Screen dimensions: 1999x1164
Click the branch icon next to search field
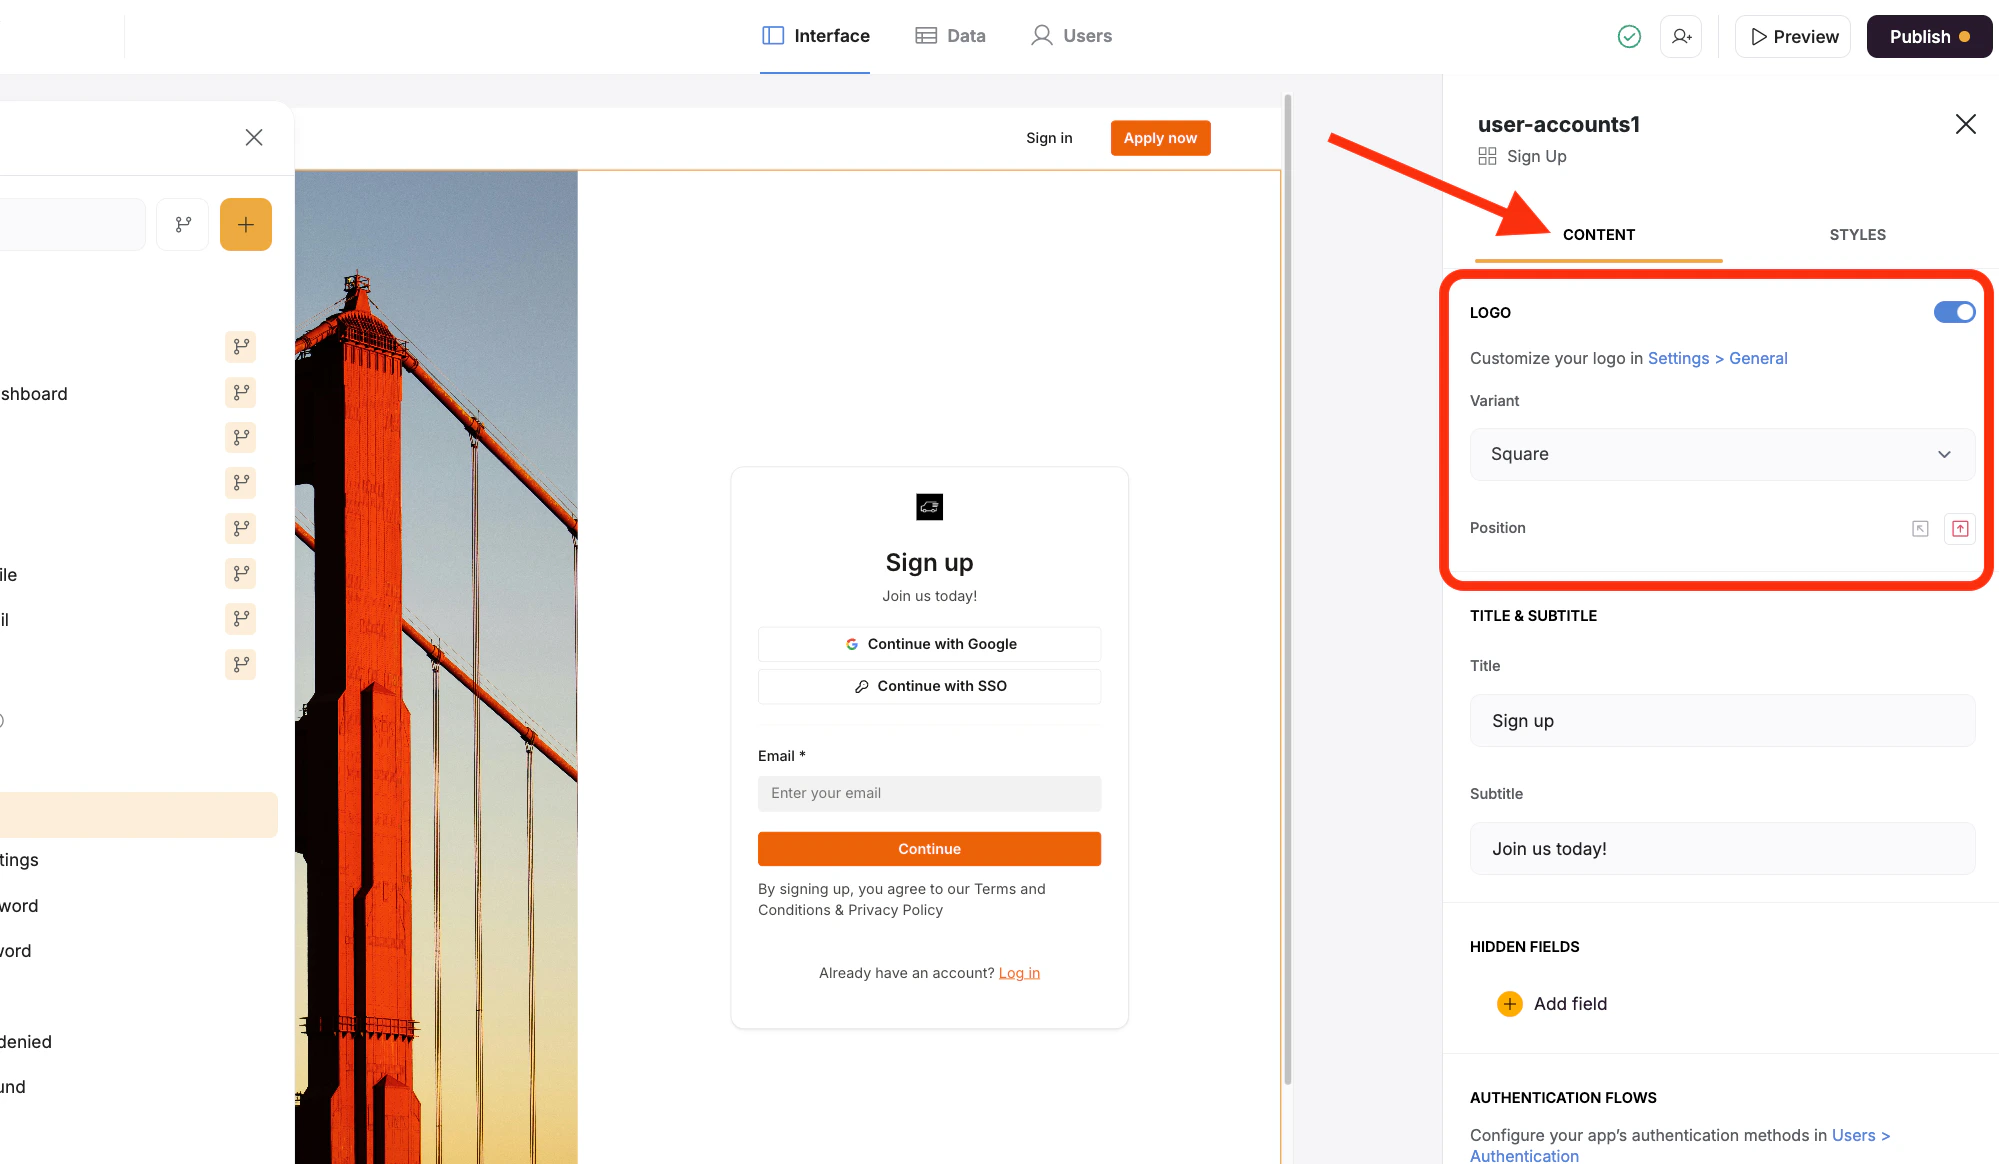click(x=183, y=225)
